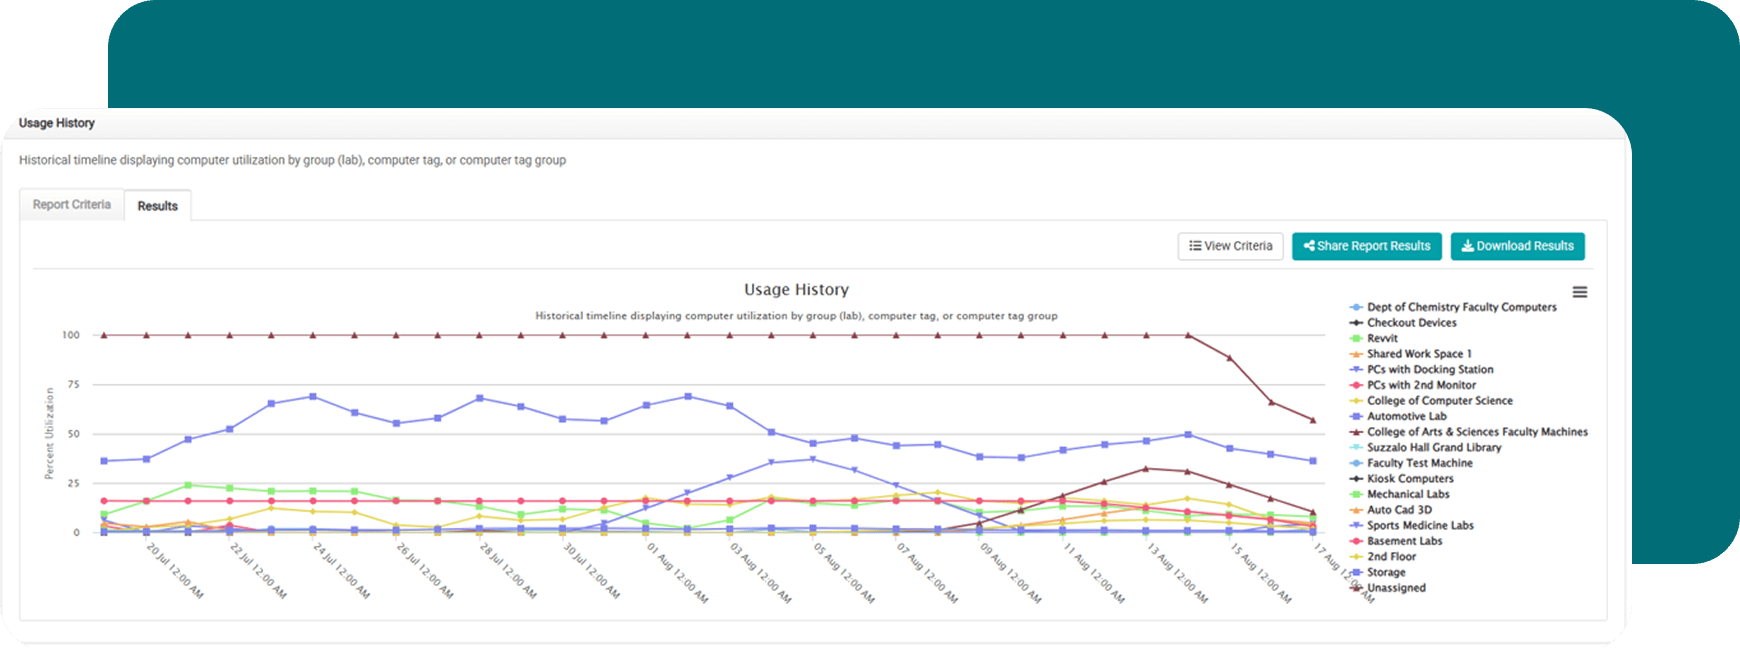
Task: Toggle Faculty Test Machine legend entry
Action: coord(1410,463)
